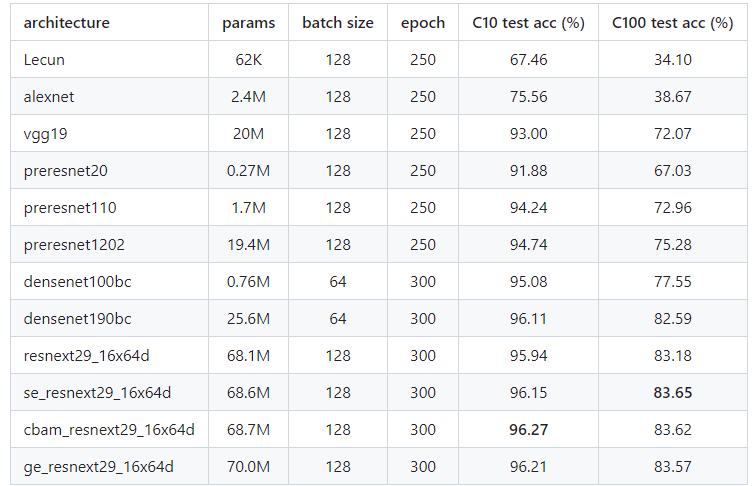Select the densenet100bc cell
The image size is (756, 486).
77,282
